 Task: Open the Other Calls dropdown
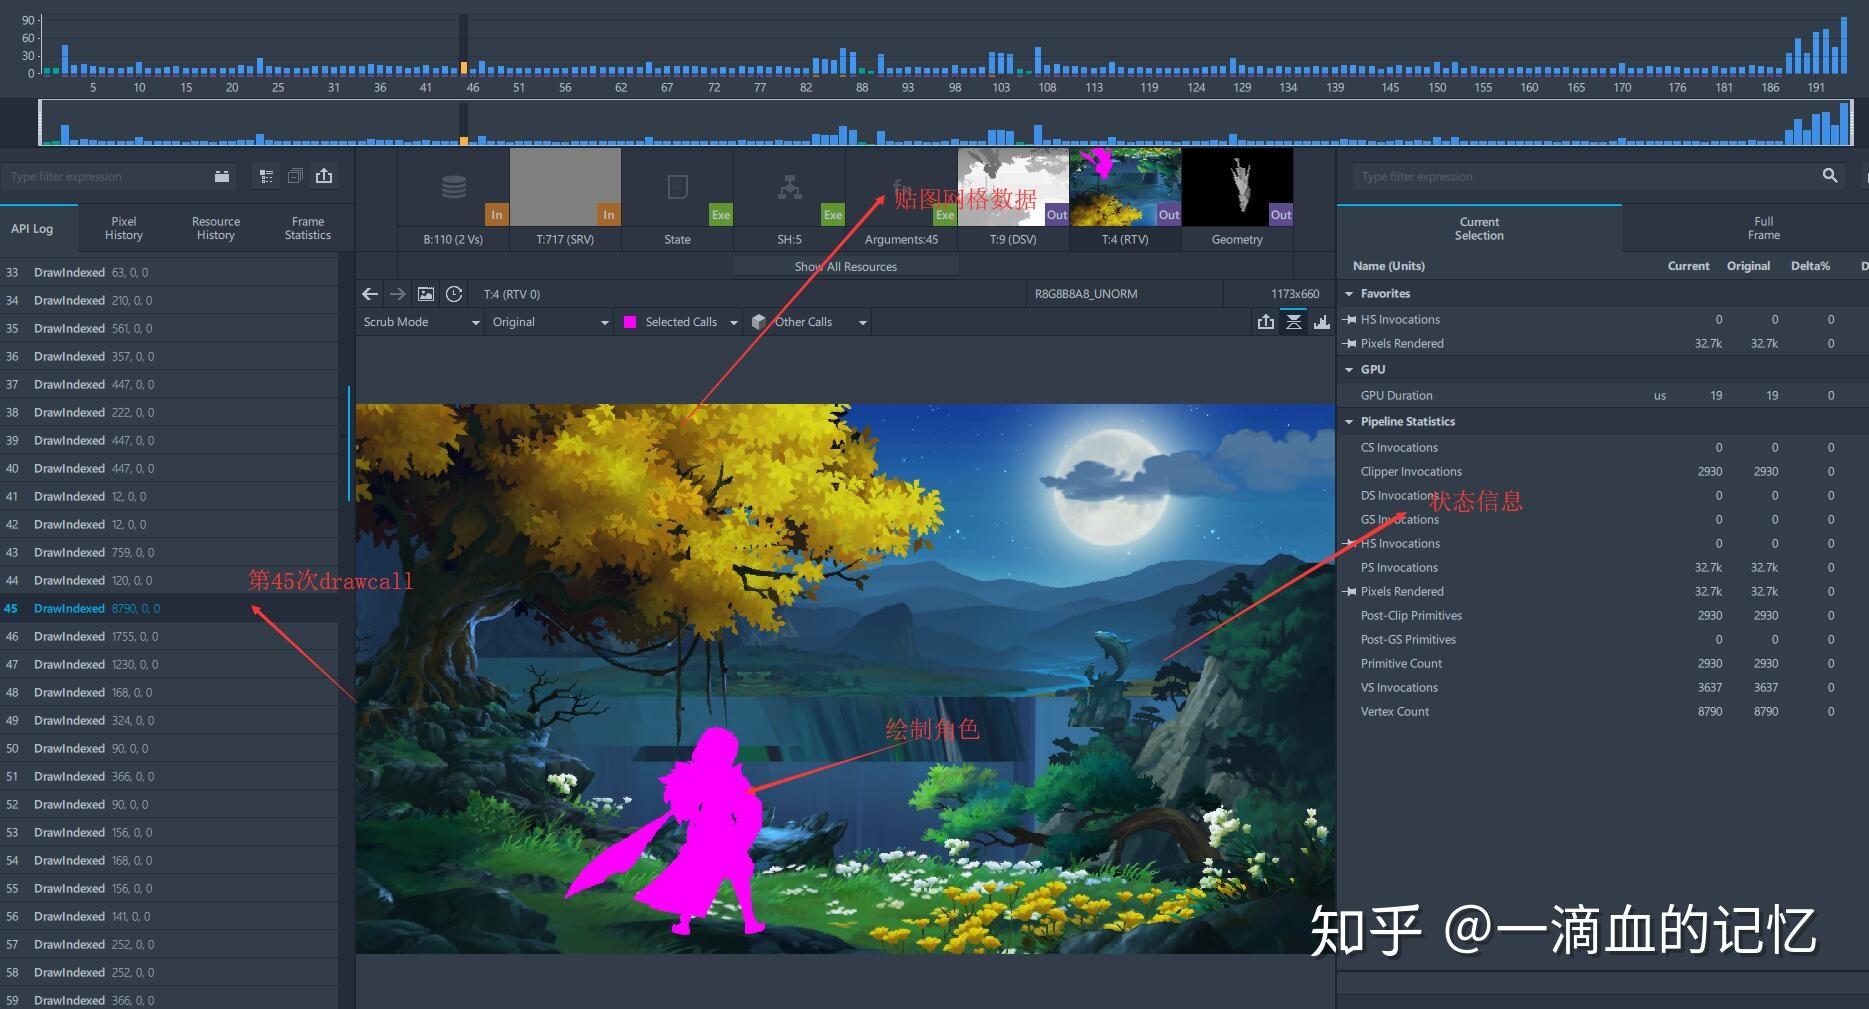click(810, 321)
